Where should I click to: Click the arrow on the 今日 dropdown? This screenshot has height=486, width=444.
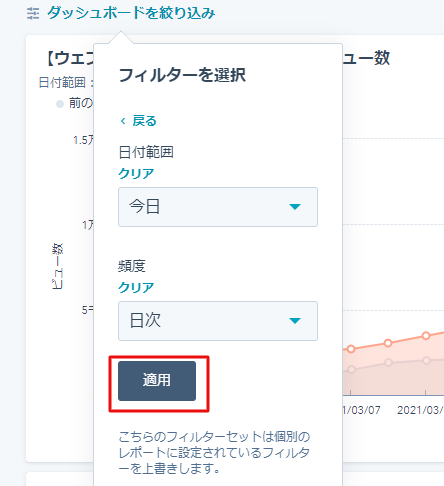click(x=295, y=207)
